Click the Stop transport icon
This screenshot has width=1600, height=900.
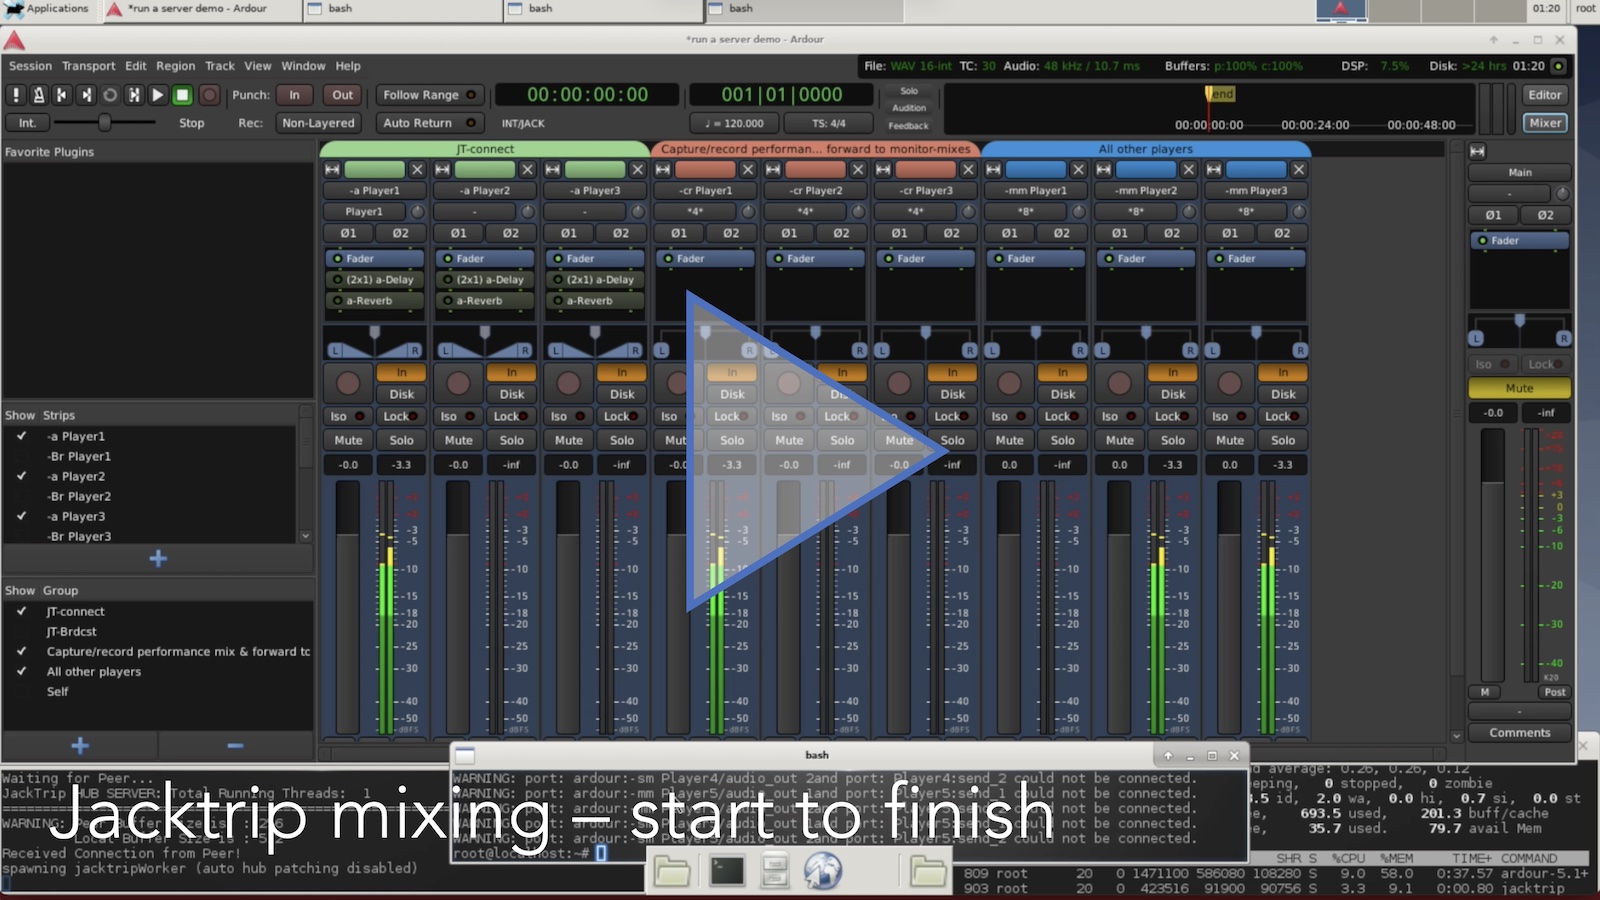click(x=182, y=95)
